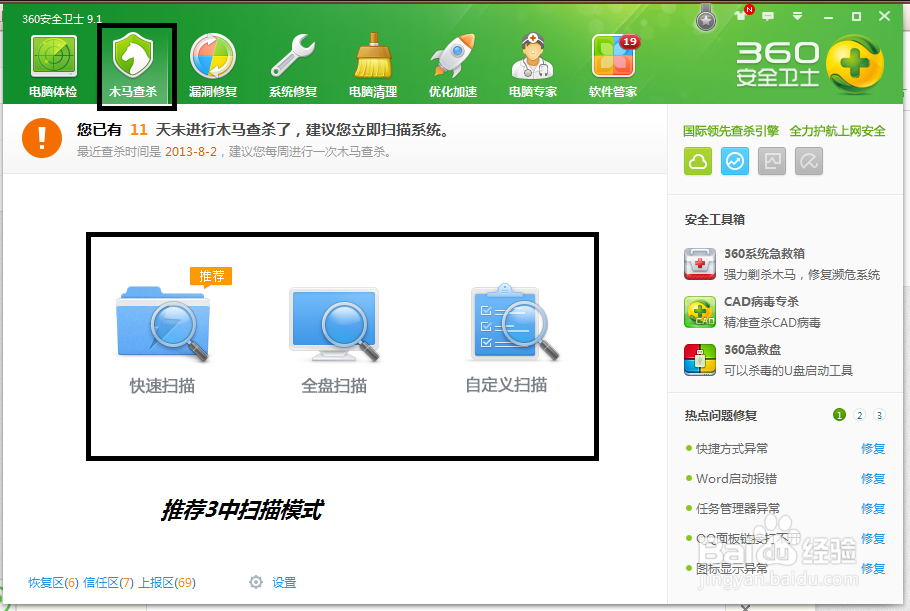910x611 pixels.
Task: Go to hot-fix page 2 indicator
Action: tap(860, 415)
